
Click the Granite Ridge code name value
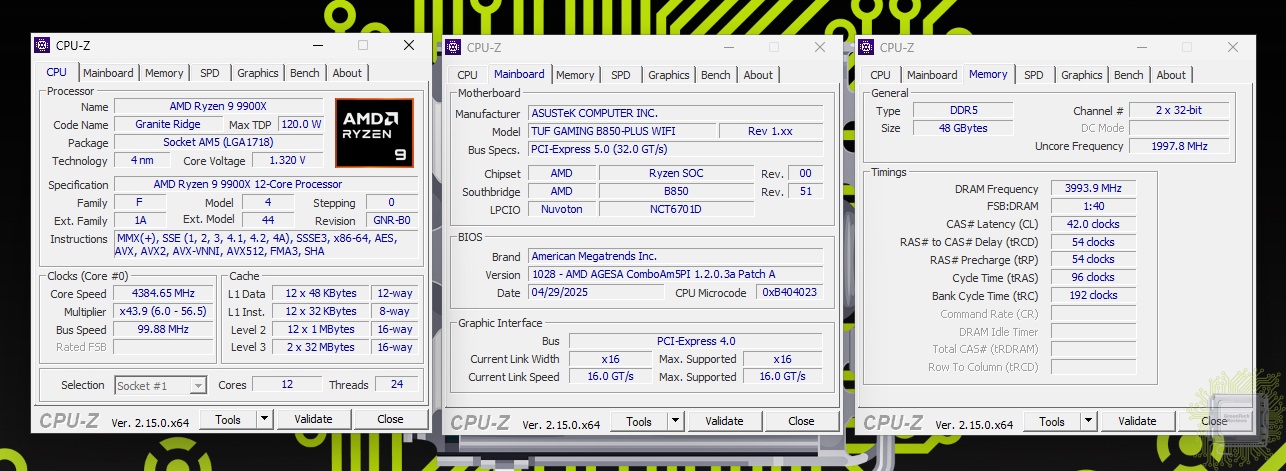click(168, 124)
